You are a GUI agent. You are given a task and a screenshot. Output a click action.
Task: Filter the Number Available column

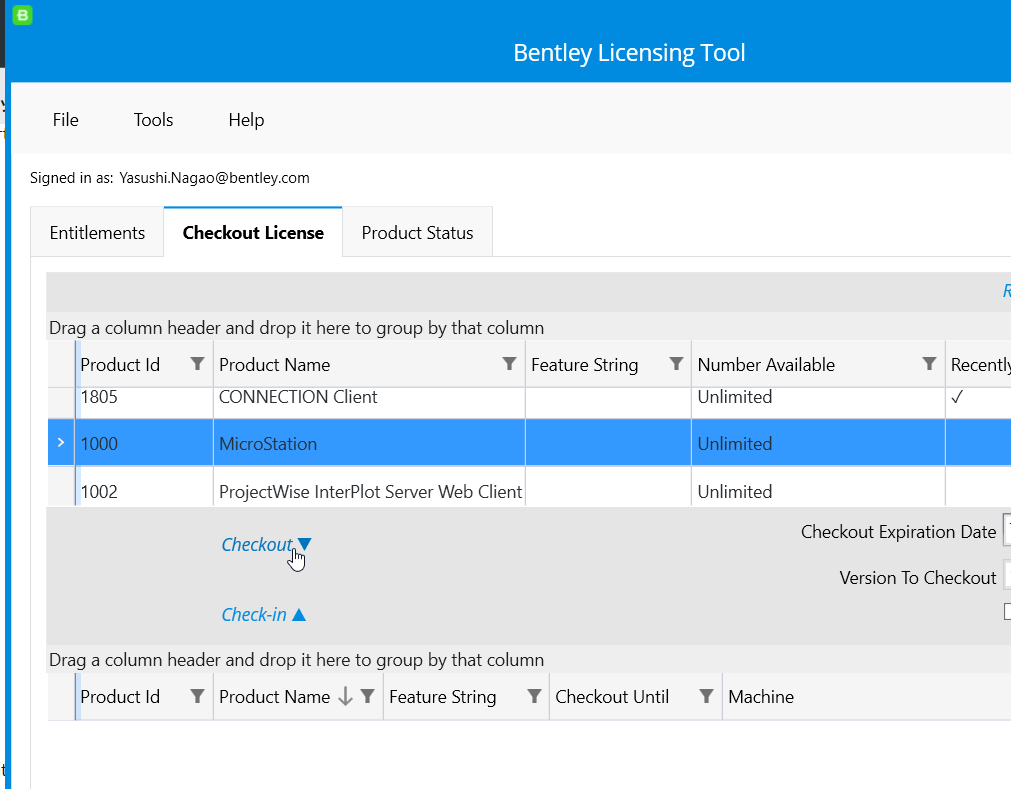[929, 364]
